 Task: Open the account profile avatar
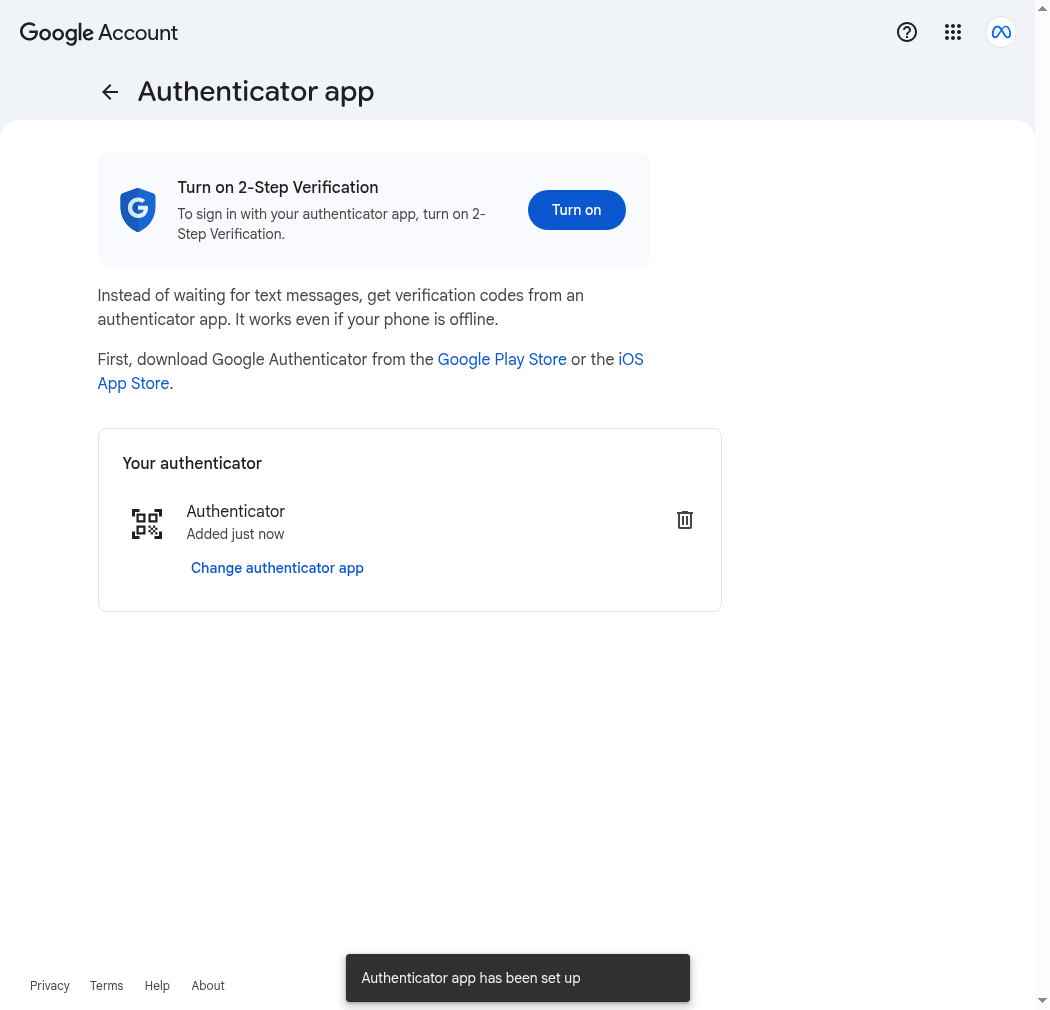(x=1001, y=32)
